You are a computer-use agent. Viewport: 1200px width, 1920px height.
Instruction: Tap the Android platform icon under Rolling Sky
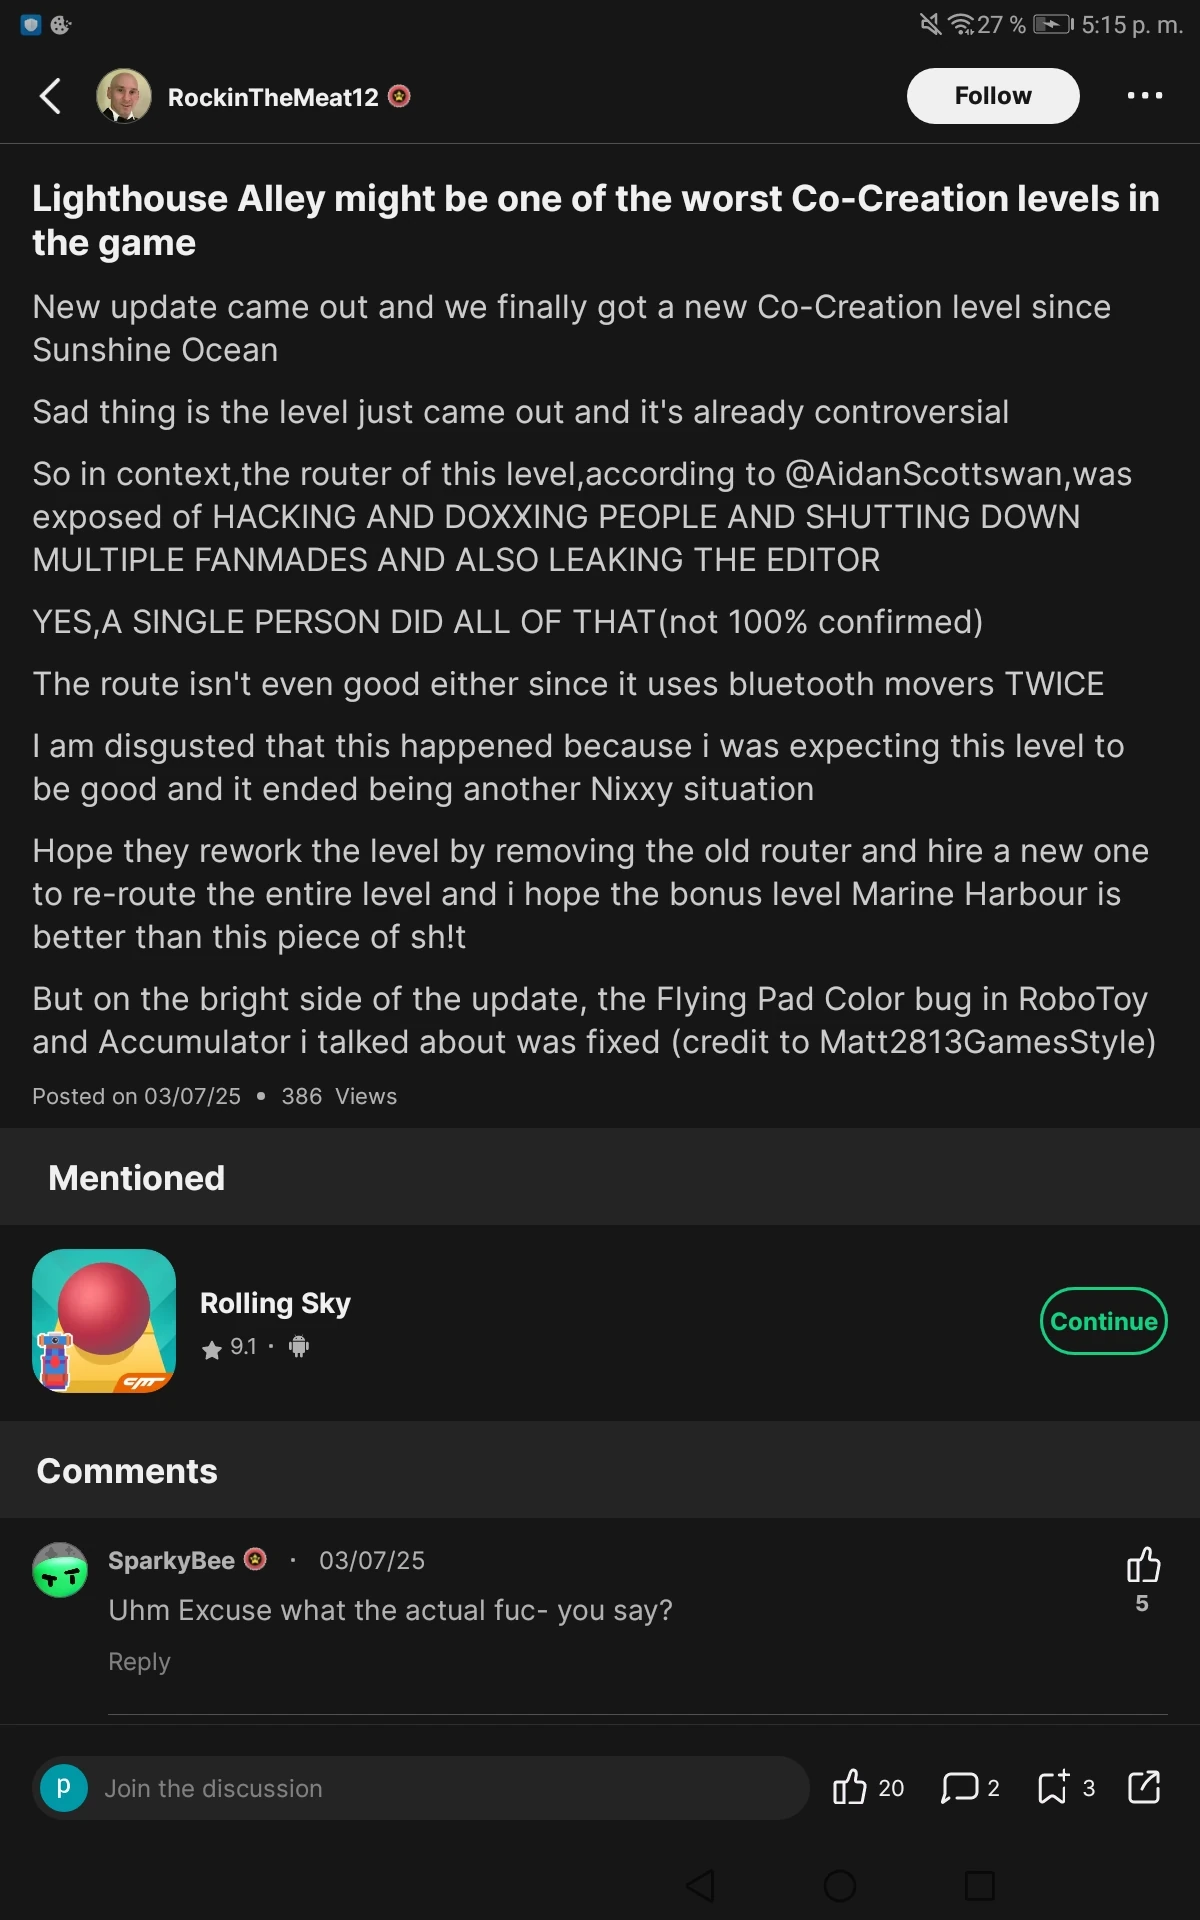[297, 1347]
